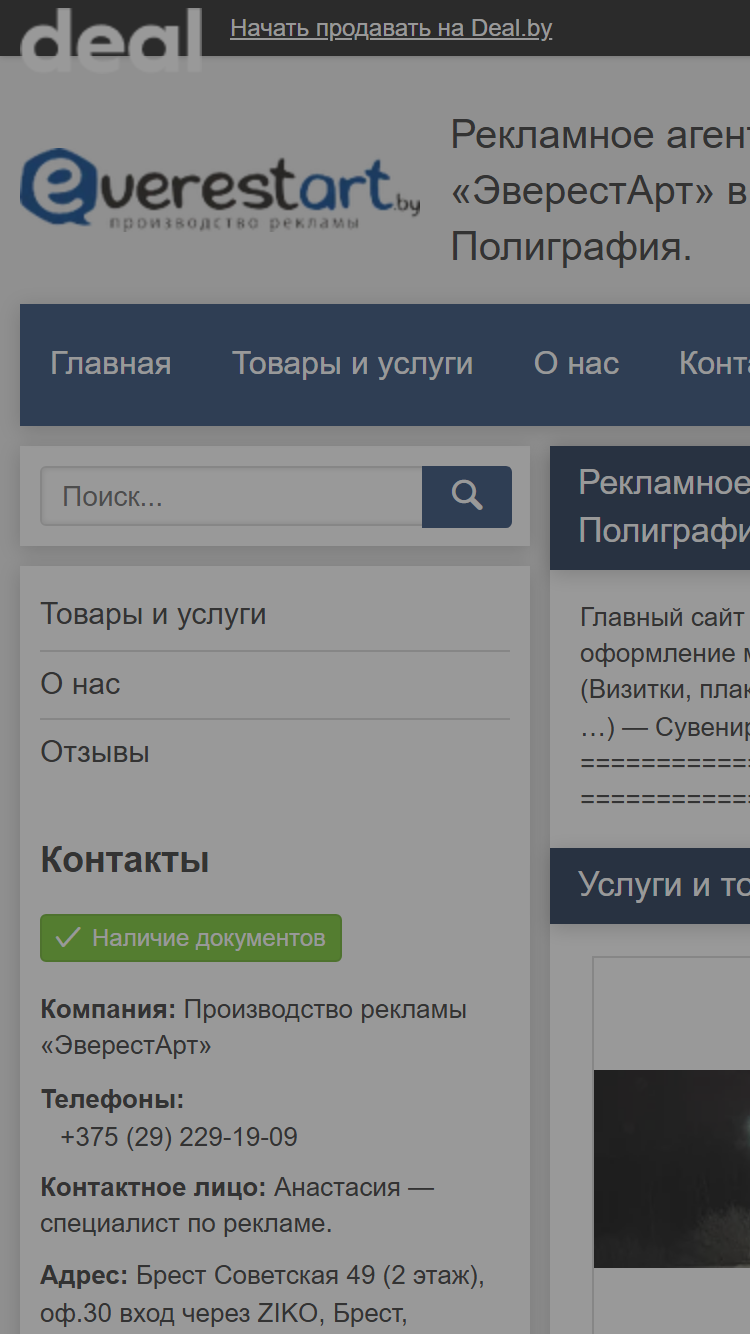Click the dark product thumbnail image
This screenshot has width=750, height=1334.
[x=672, y=1169]
